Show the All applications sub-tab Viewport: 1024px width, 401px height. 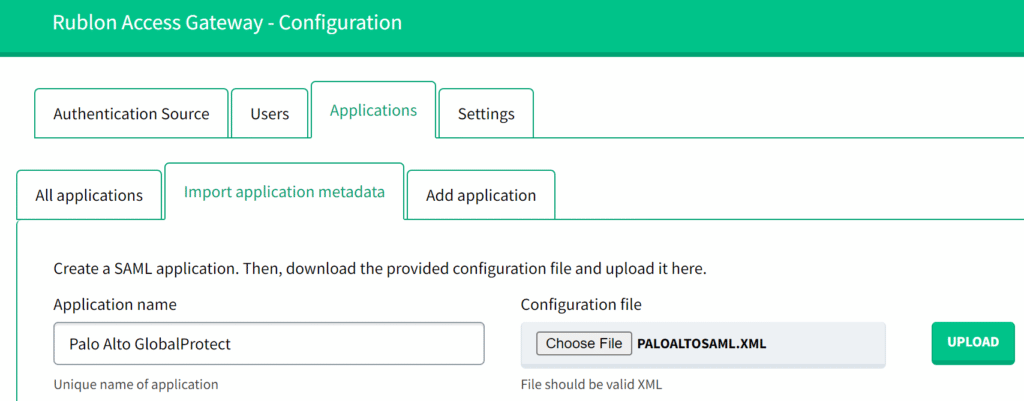point(89,195)
